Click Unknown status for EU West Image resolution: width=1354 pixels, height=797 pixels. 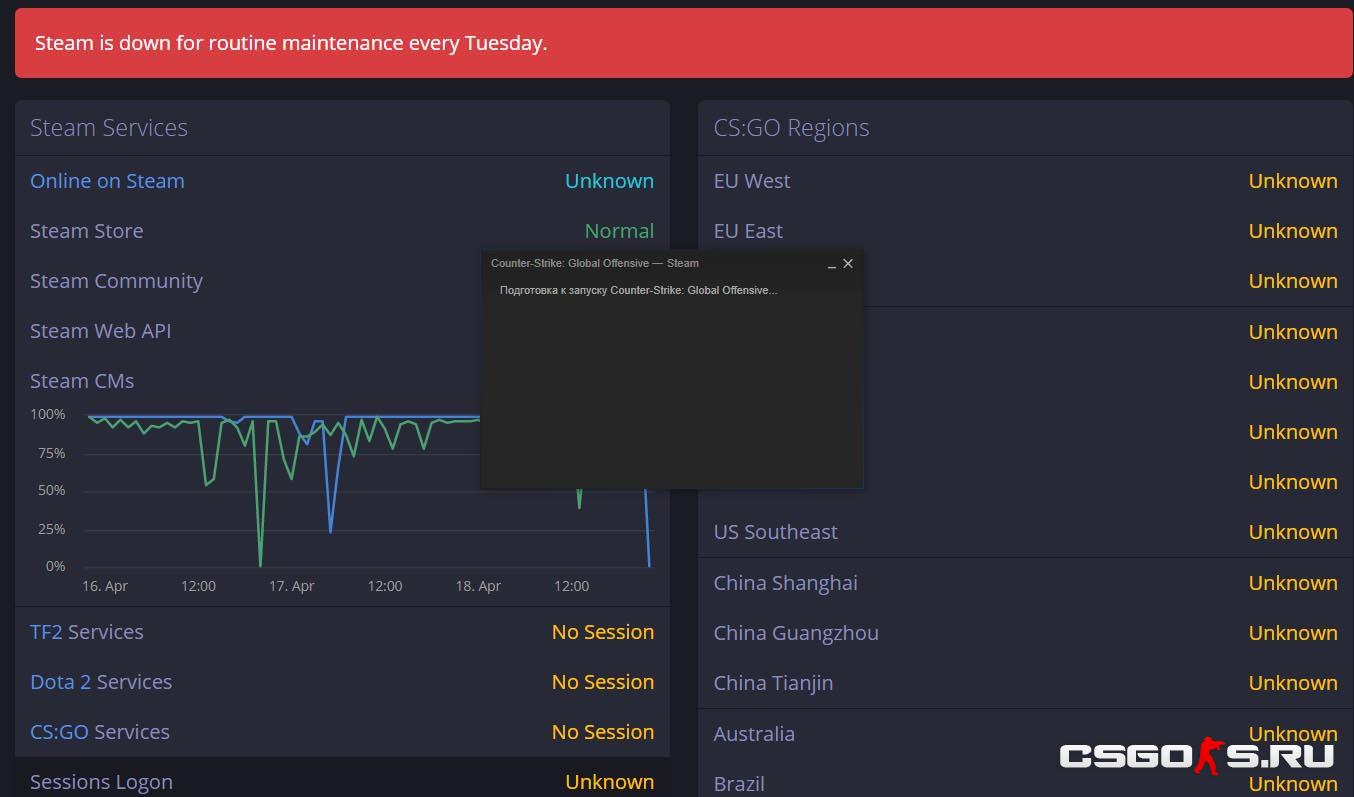tap(1293, 181)
